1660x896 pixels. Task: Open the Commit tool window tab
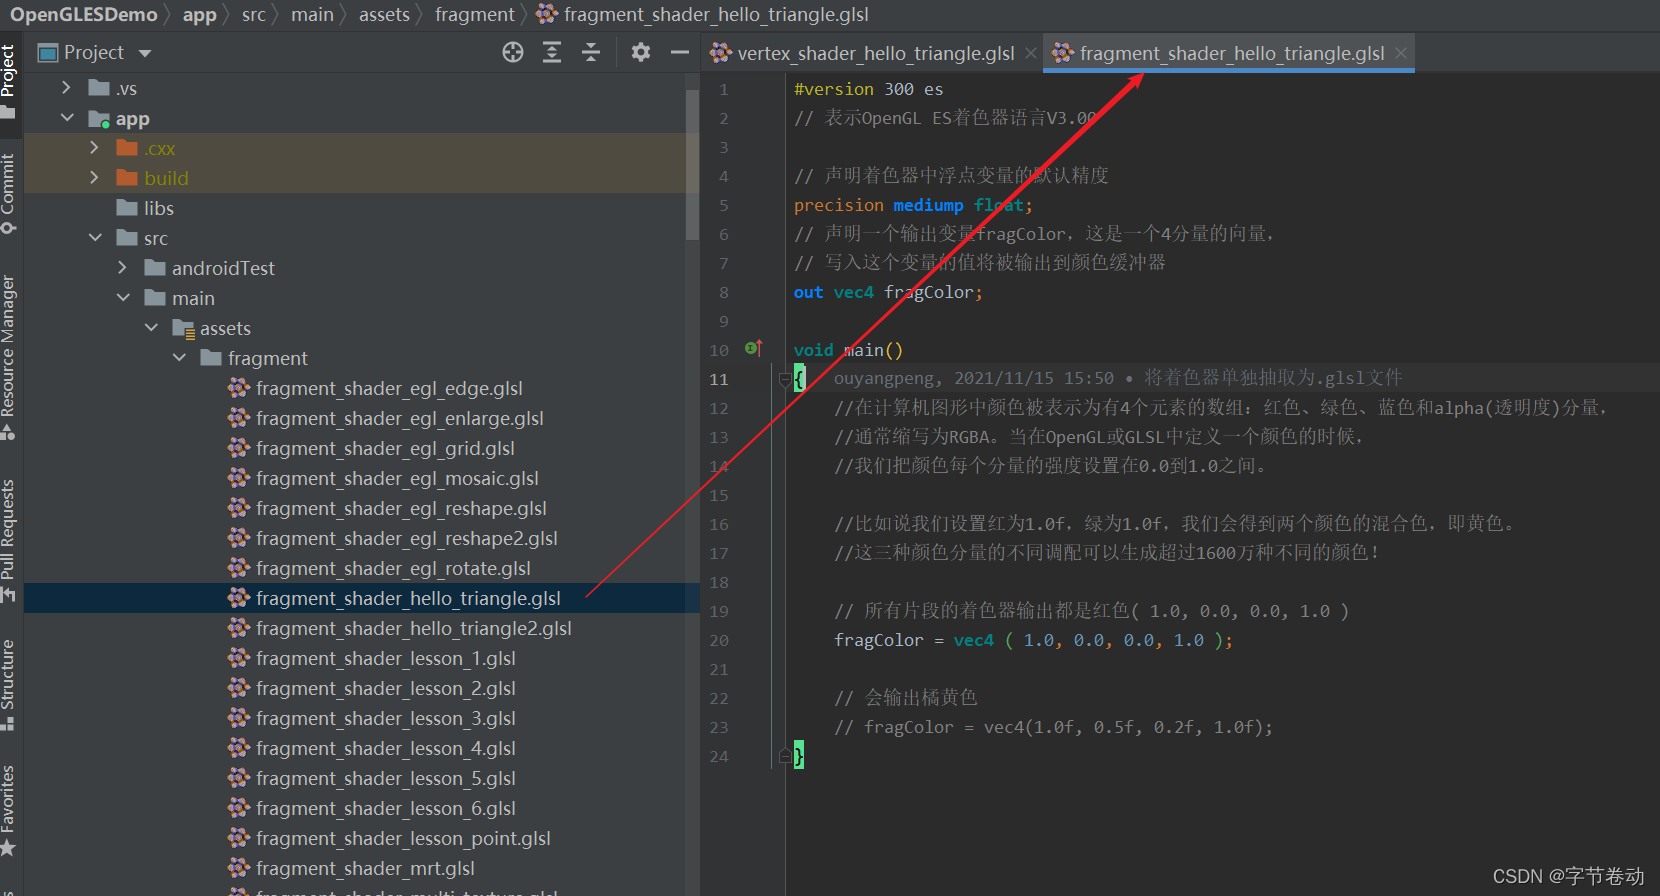click(x=9, y=194)
